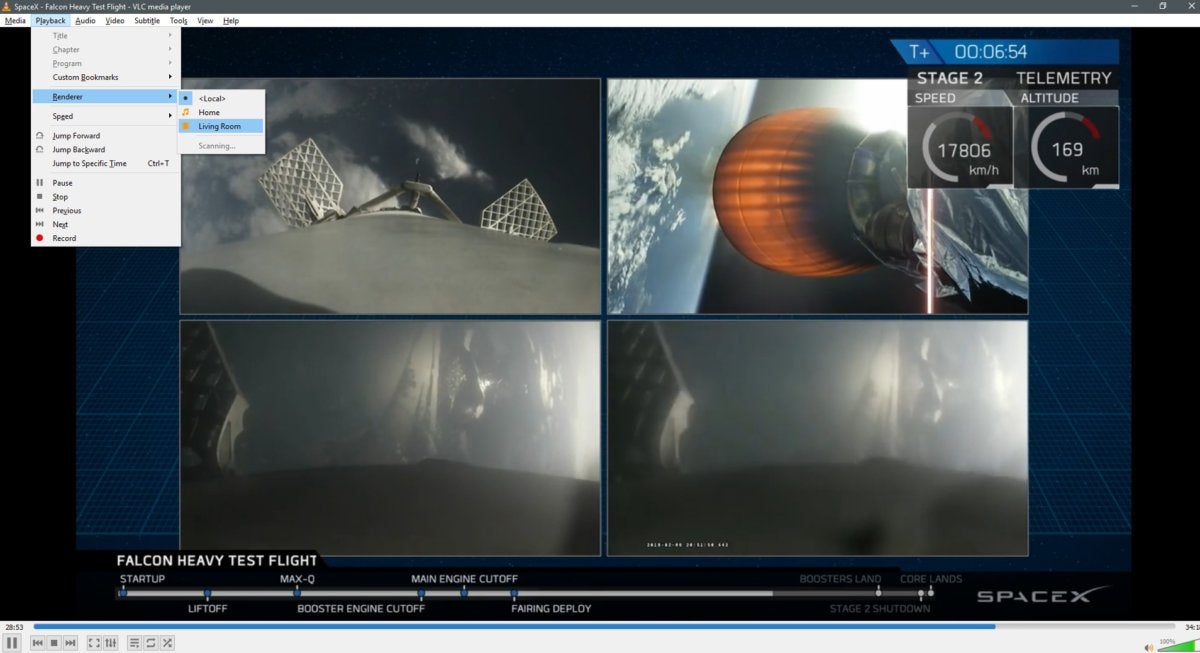
Task: Expand the Renderer submenu
Action: click(x=105, y=97)
